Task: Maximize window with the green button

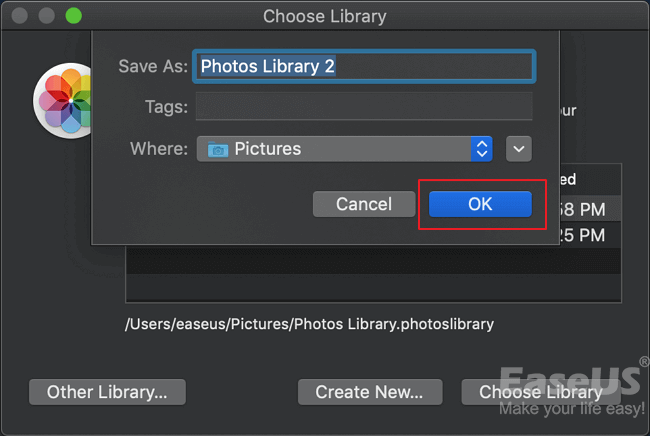Action: click(x=73, y=16)
